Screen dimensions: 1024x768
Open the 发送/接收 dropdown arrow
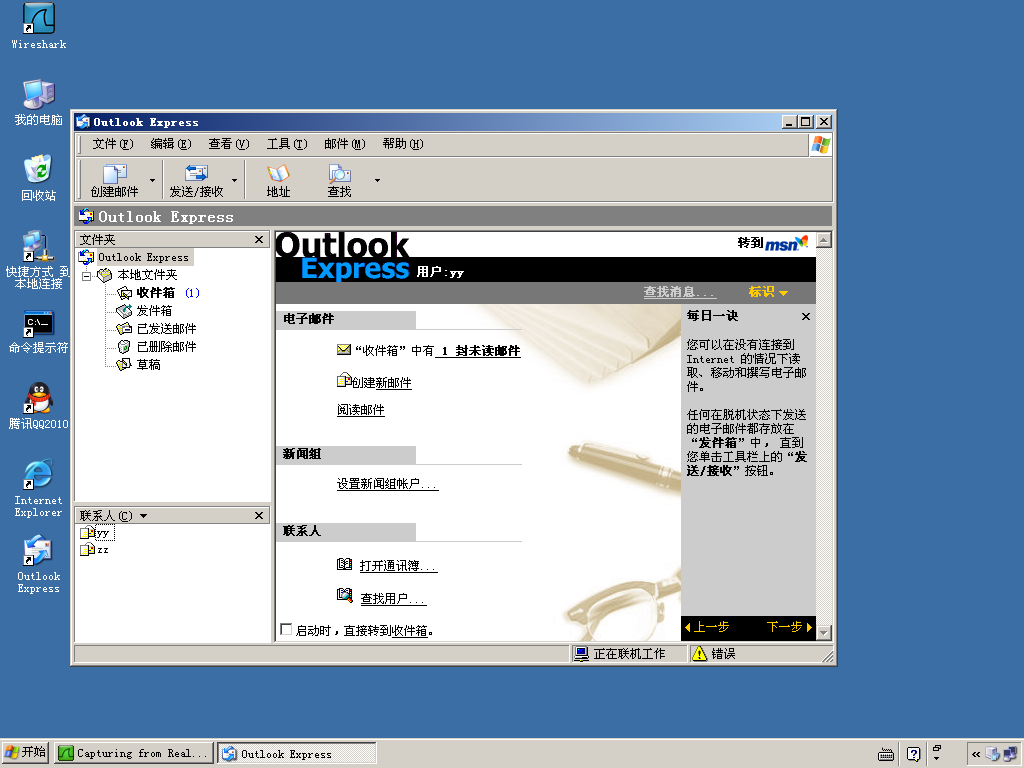point(234,180)
